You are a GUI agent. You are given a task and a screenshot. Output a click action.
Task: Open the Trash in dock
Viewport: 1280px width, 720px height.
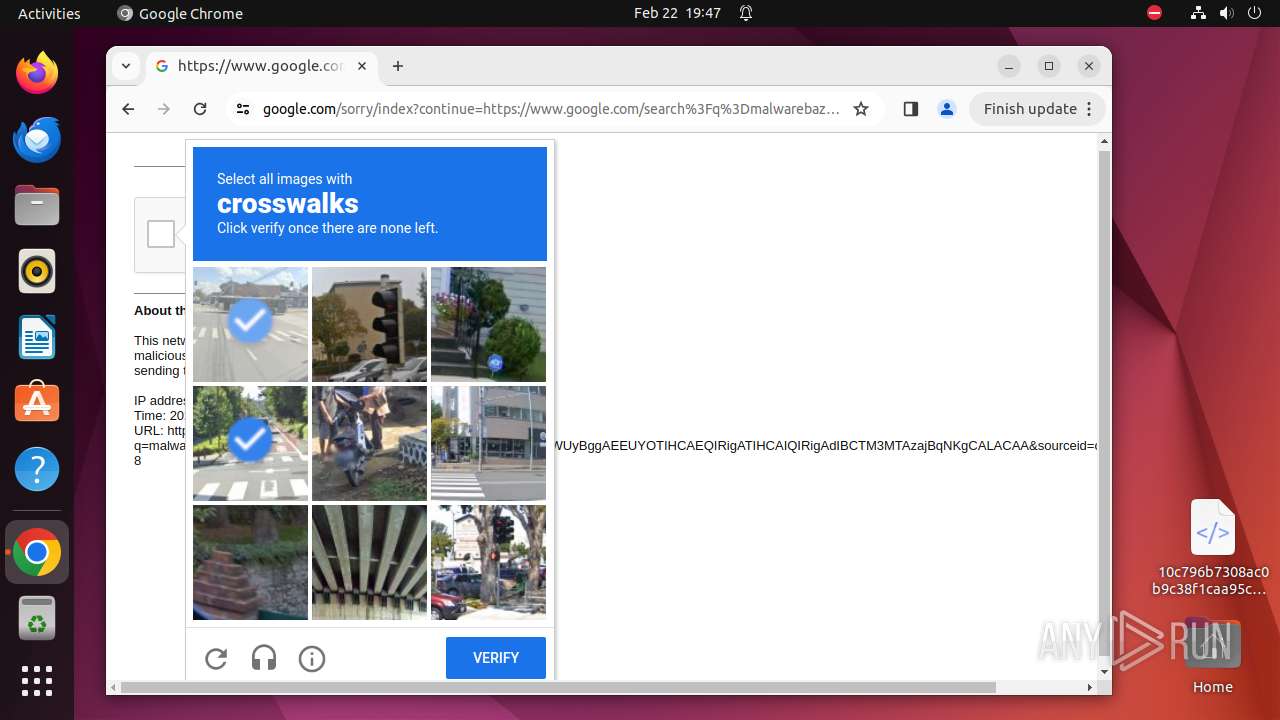[x=37, y=618]
